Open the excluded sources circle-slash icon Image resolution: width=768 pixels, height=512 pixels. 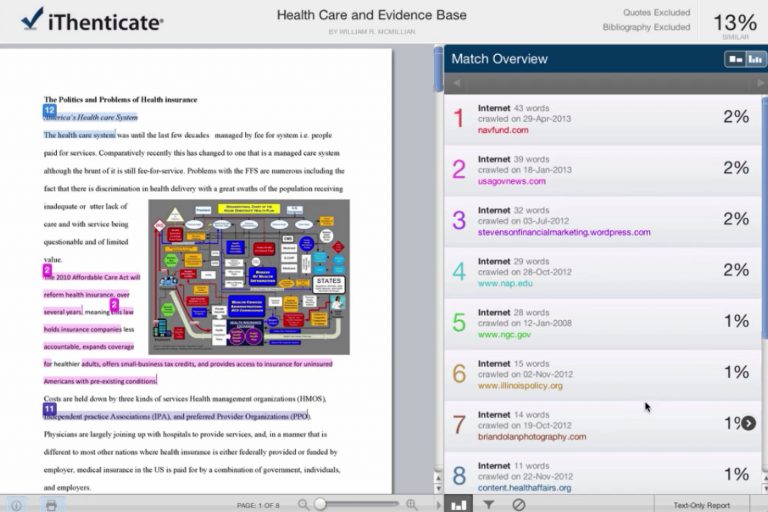tap(519, 505)
